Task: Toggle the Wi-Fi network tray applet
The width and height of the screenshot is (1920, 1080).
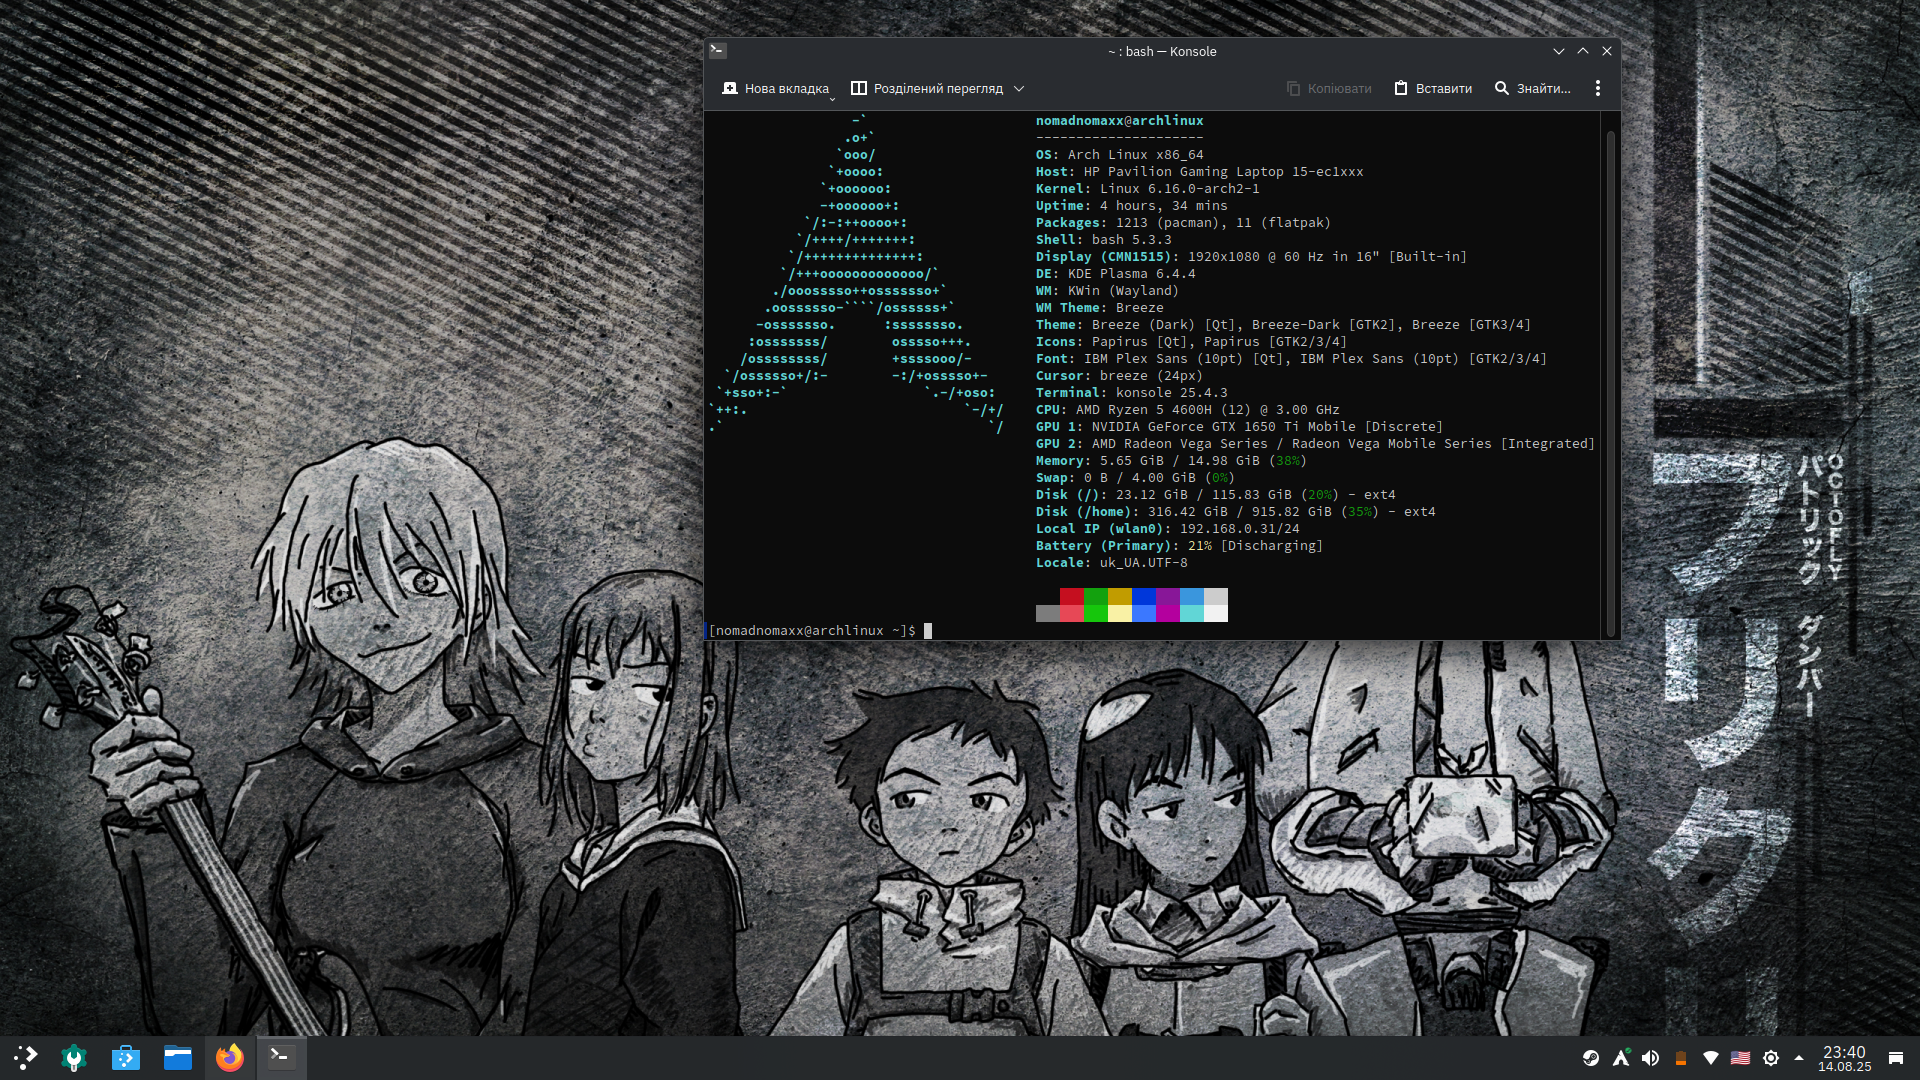Action: tap(1711, 1058)
